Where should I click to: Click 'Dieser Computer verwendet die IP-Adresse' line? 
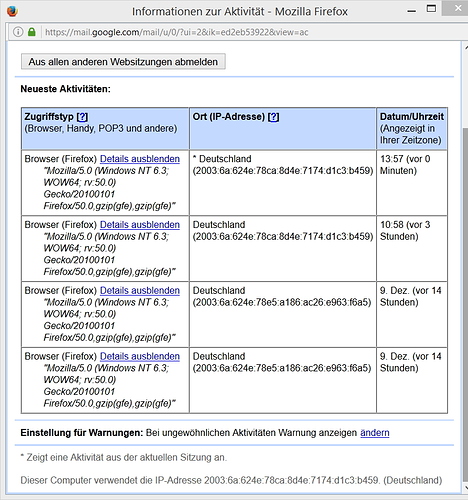coord(231,480)
